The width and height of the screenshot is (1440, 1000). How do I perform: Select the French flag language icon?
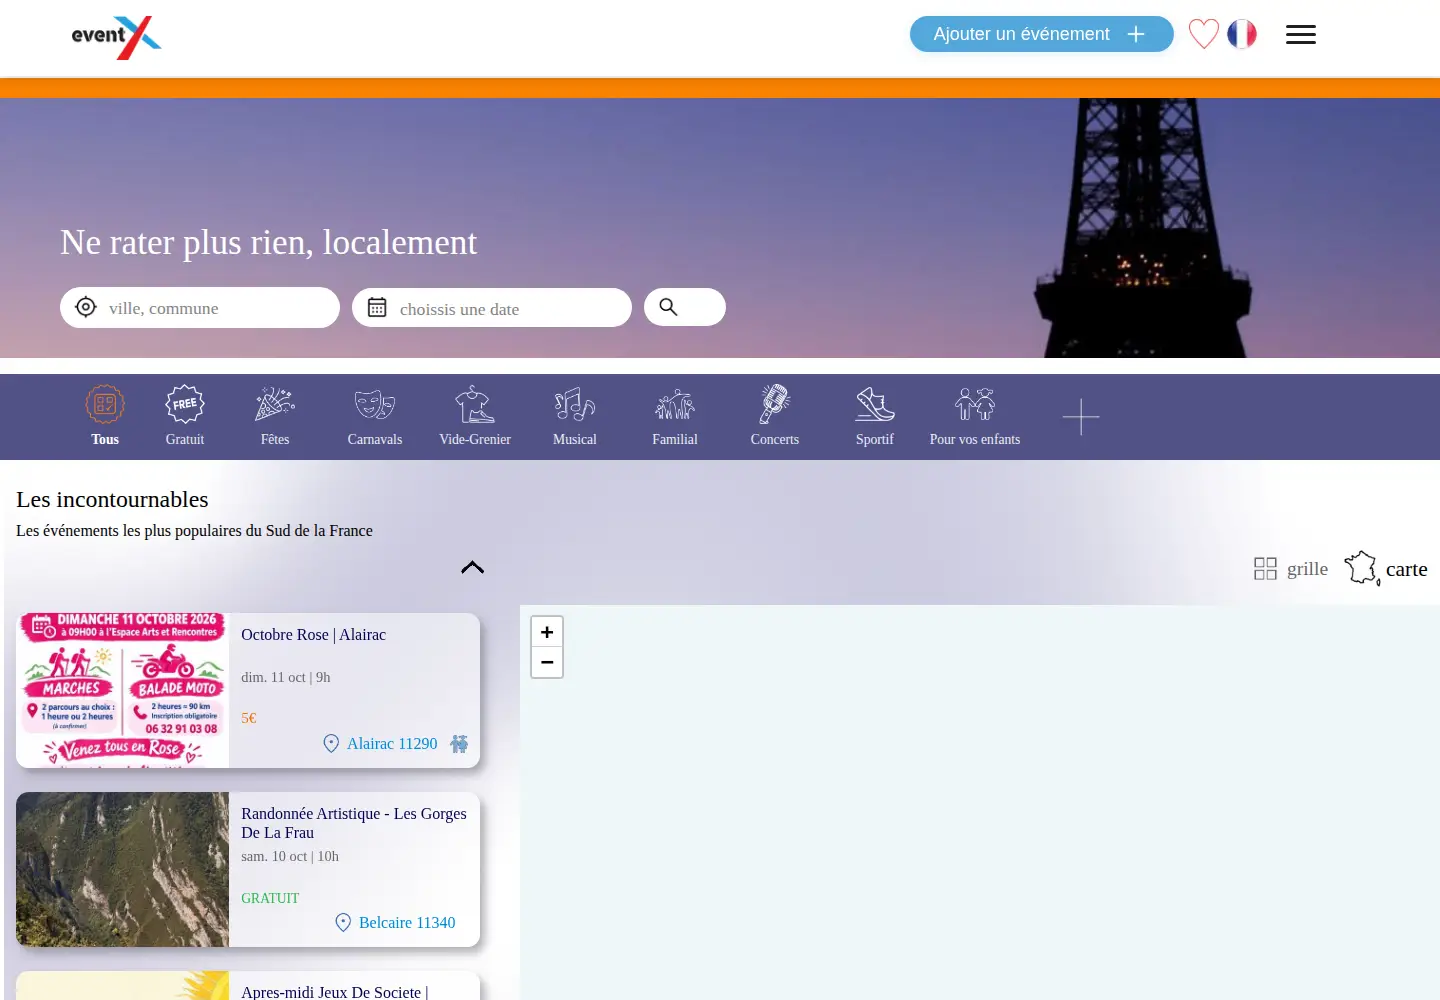1242,34
